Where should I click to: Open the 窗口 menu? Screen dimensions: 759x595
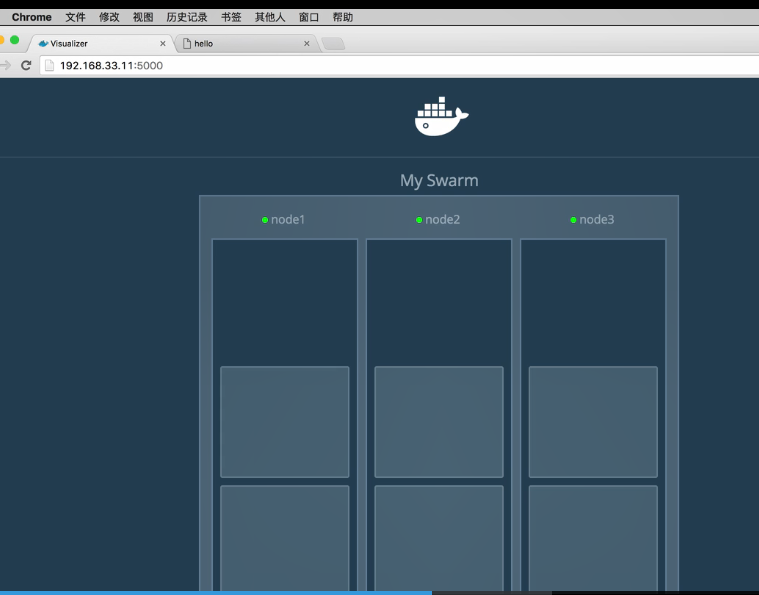point(309,17)
